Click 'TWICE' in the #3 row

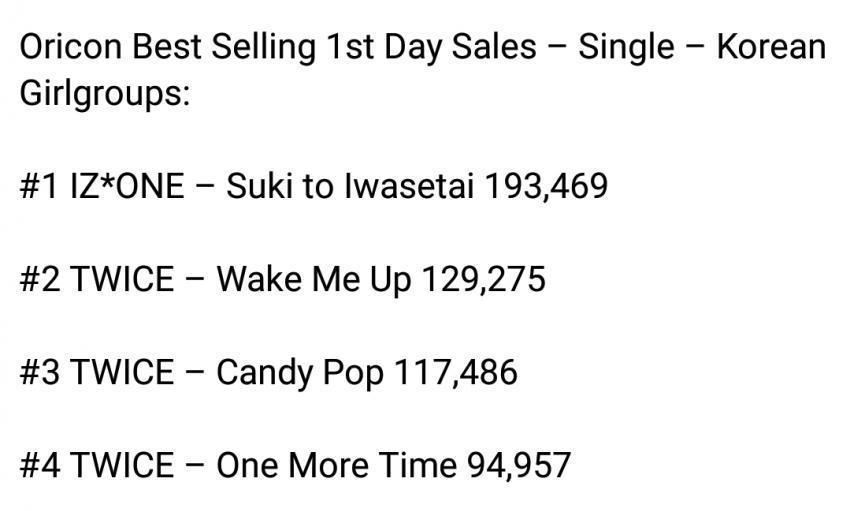tap(123, 372)
